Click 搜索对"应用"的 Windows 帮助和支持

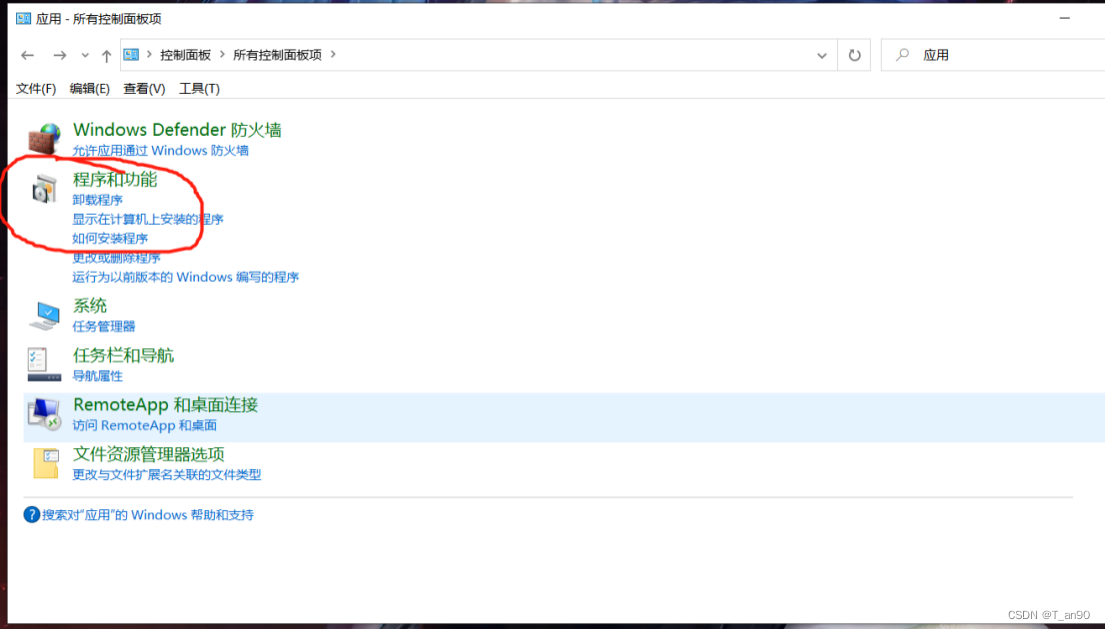[147, 514]
